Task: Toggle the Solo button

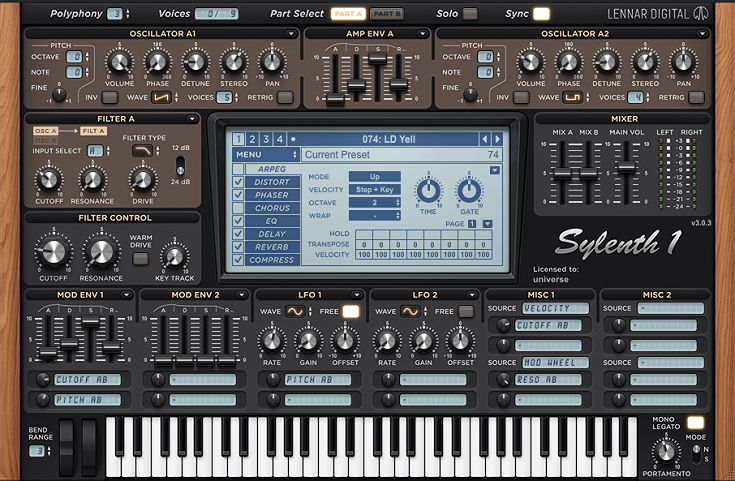Action: click(470, 14)
